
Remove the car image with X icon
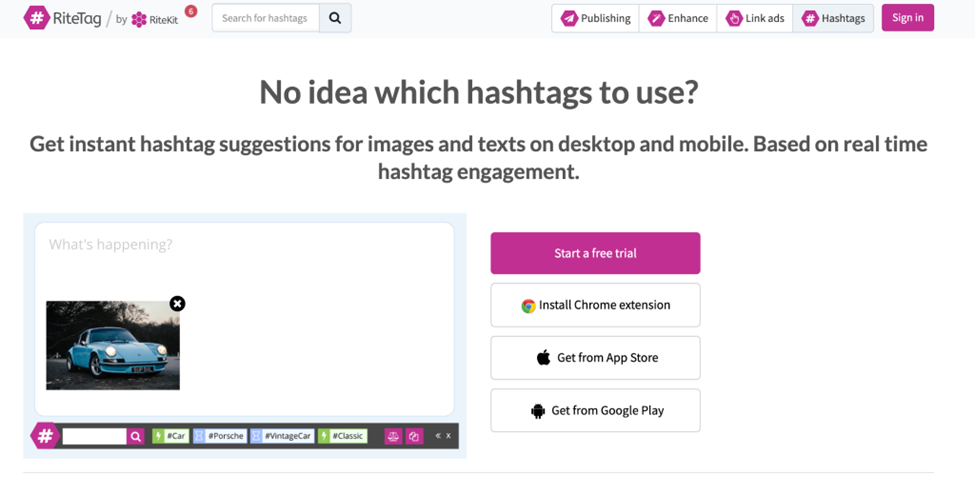coord(177,303)
